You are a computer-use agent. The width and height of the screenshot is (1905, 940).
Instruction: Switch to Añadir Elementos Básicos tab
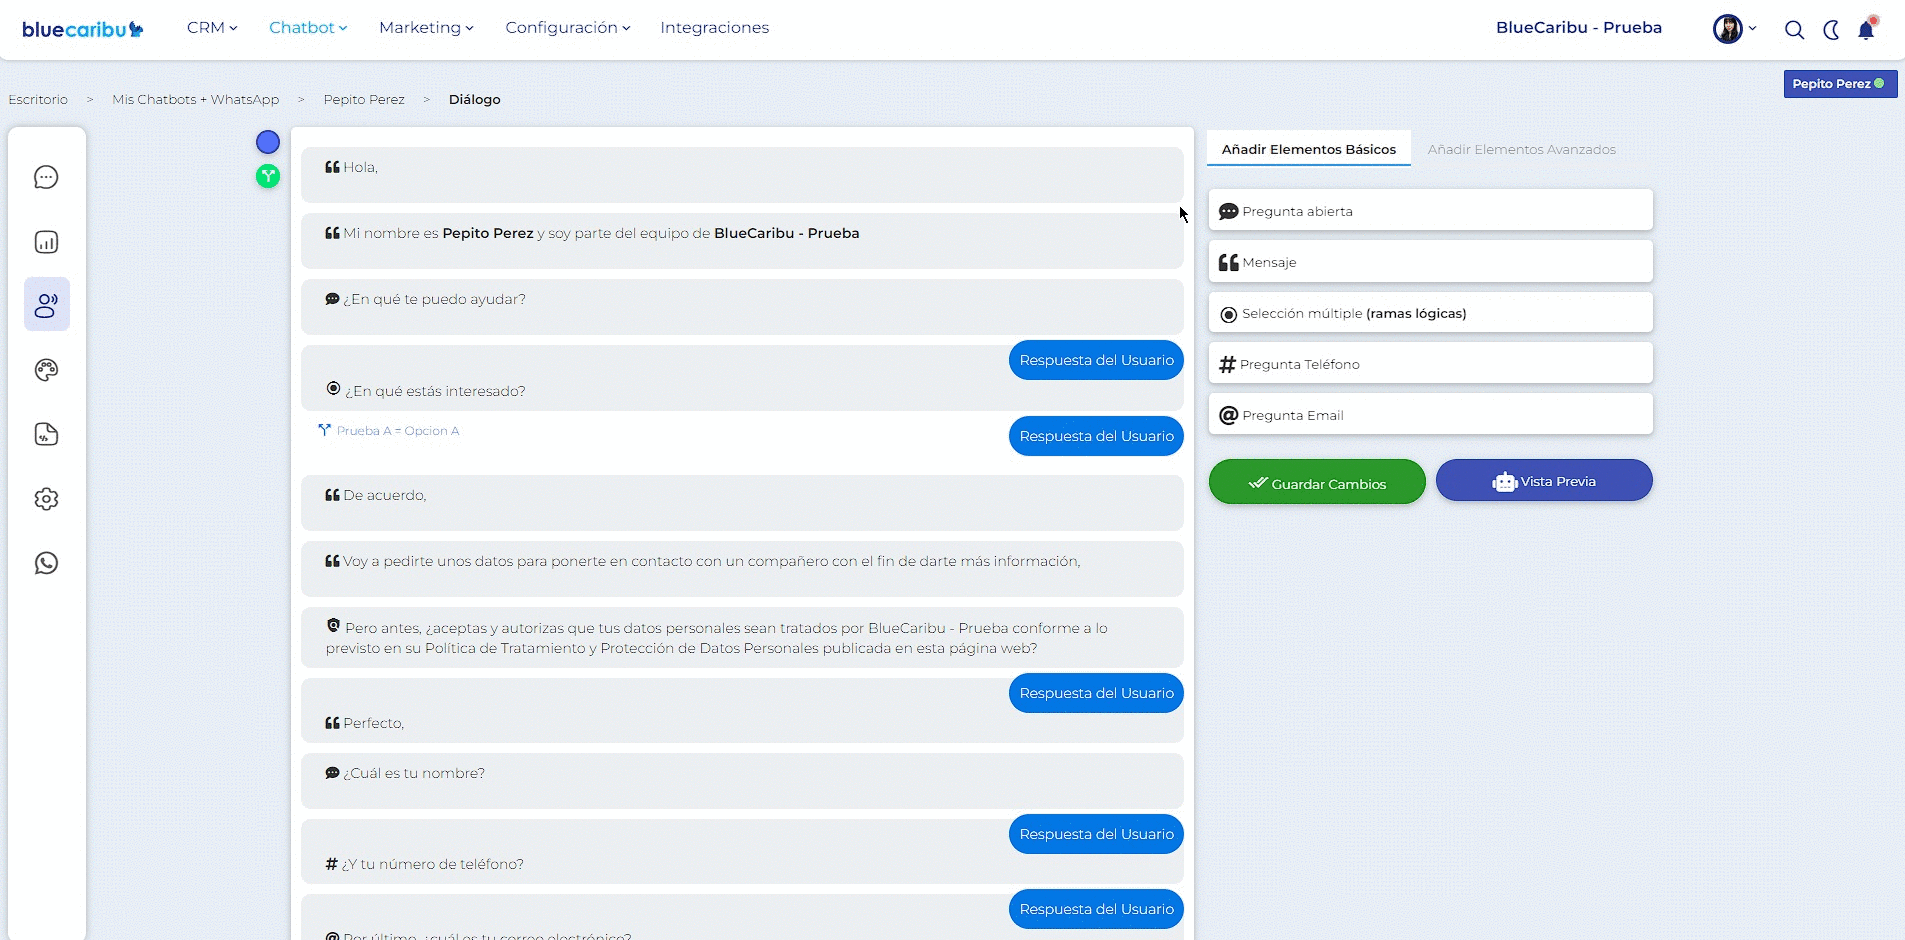[x=1308, y=149]
